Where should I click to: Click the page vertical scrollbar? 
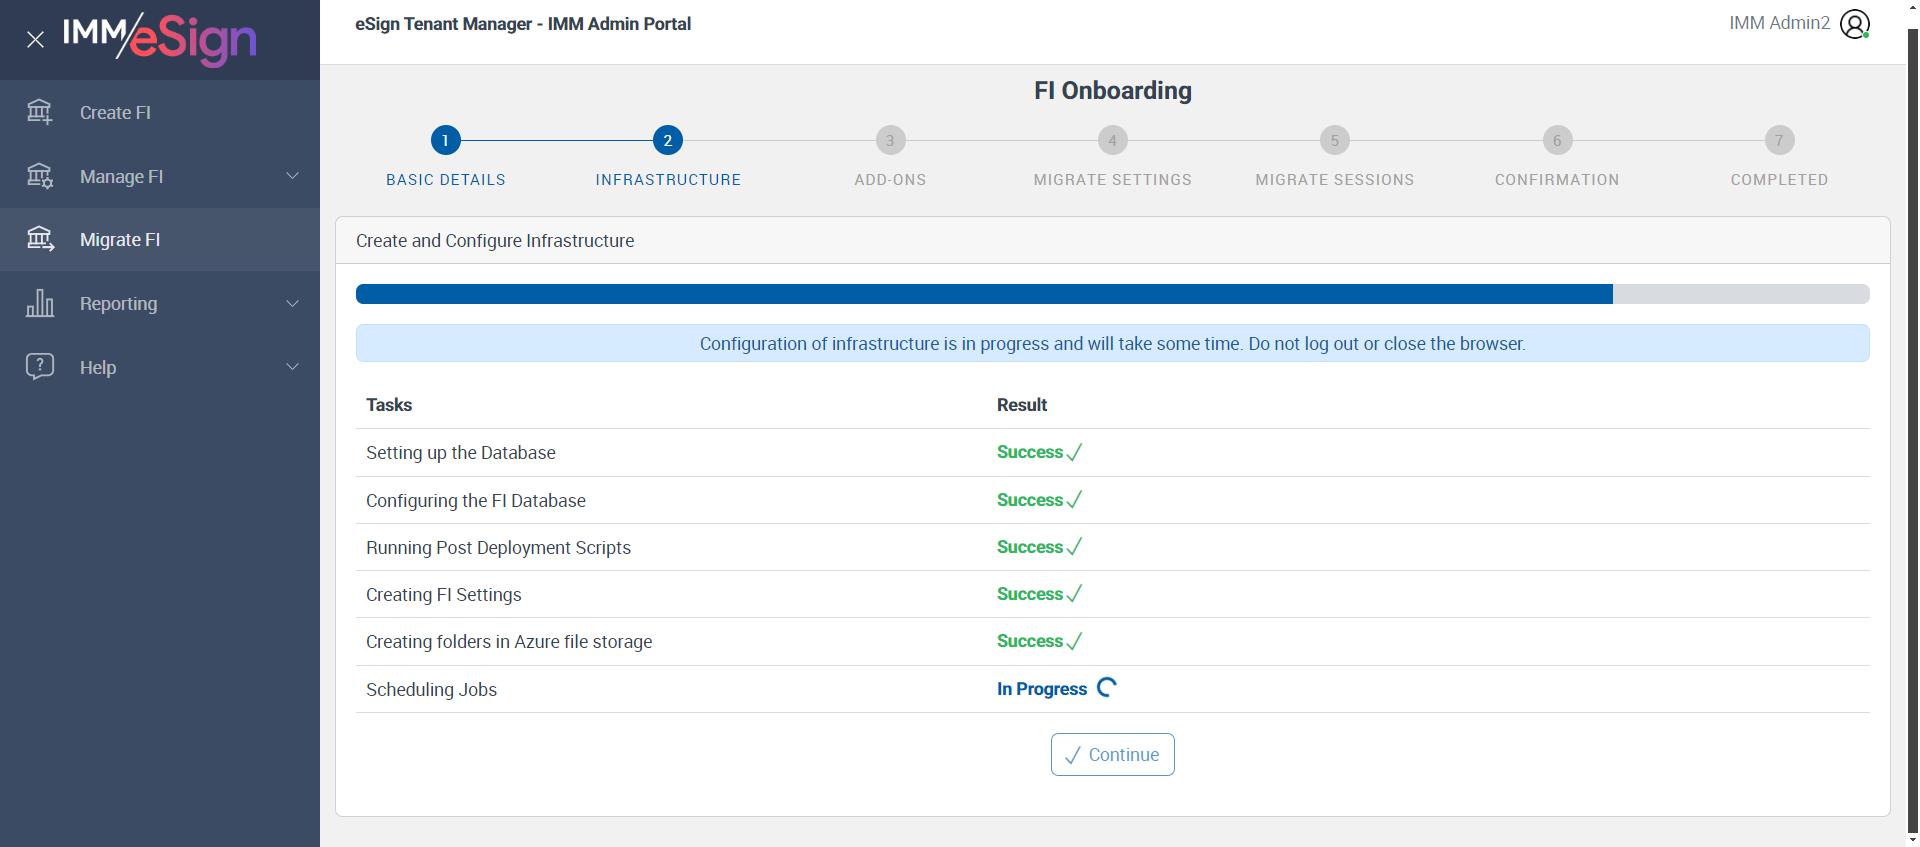1913,430
